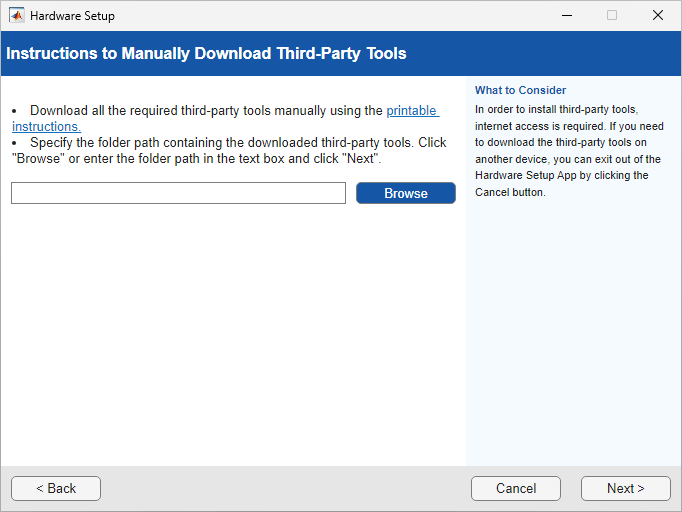The height and width of the screenshot is (512, 682).
Task: Proceed with the Next button
Action: coord(625,488)
